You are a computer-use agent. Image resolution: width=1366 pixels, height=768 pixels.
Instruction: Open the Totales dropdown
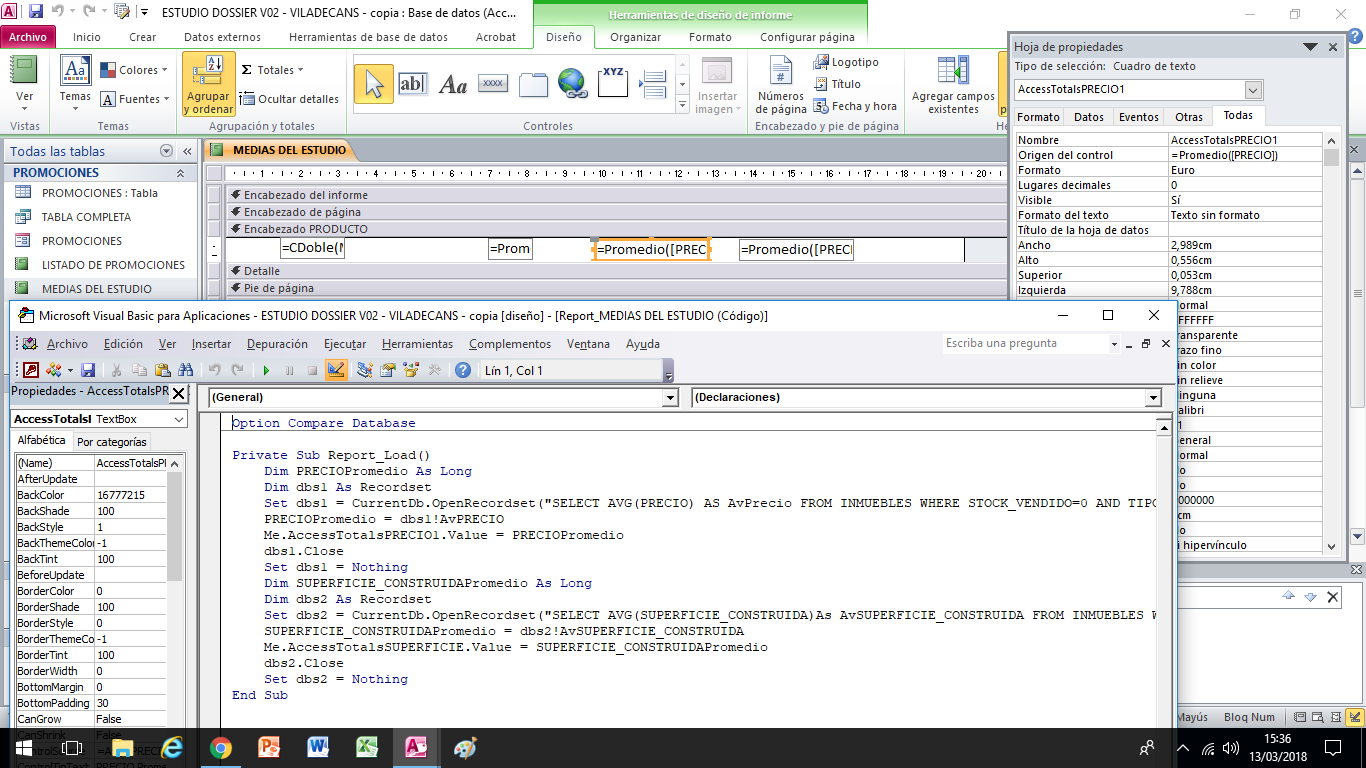(x=272, y=70)
